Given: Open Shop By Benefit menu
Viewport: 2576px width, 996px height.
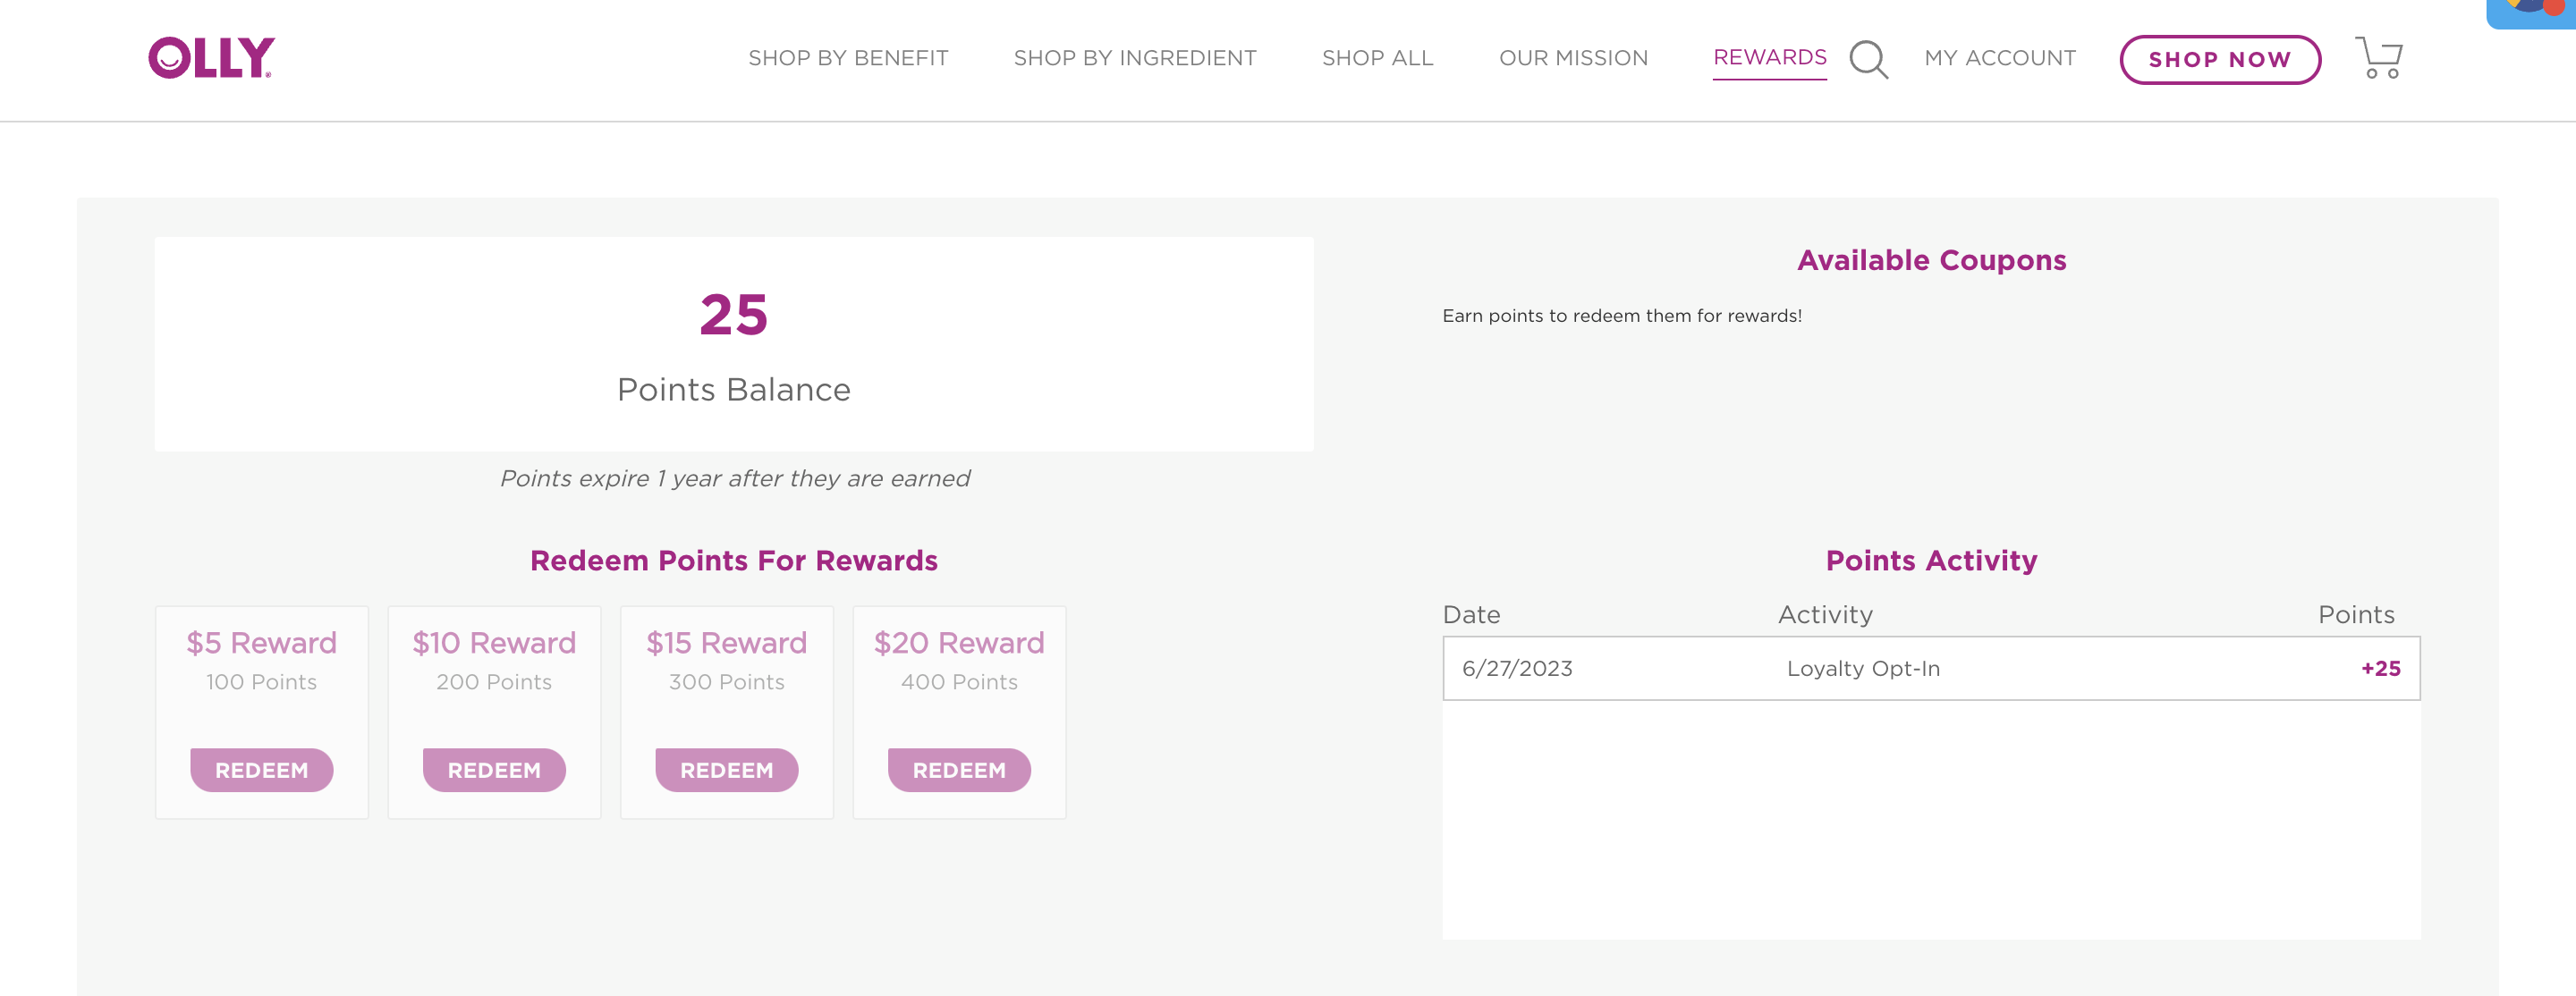Looking at the screenshot, I should [x=848, y=58].
